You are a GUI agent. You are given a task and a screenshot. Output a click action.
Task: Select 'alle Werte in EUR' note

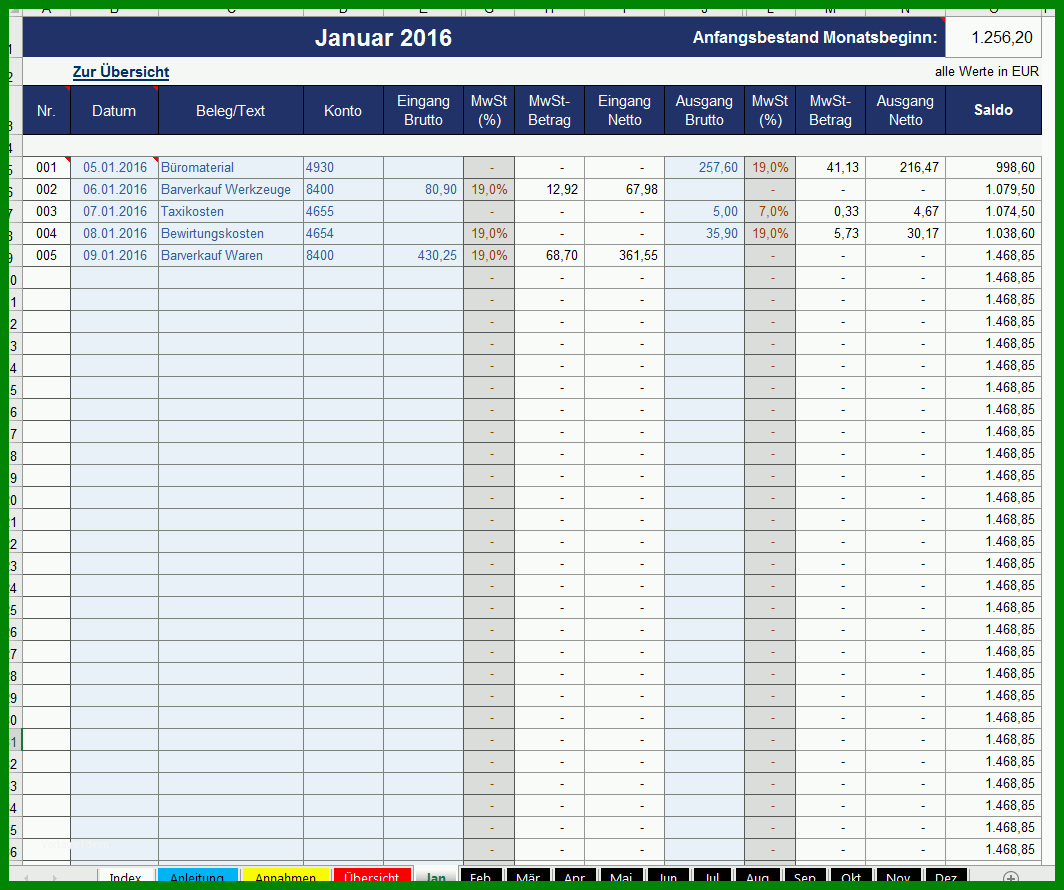click(987, 71)
